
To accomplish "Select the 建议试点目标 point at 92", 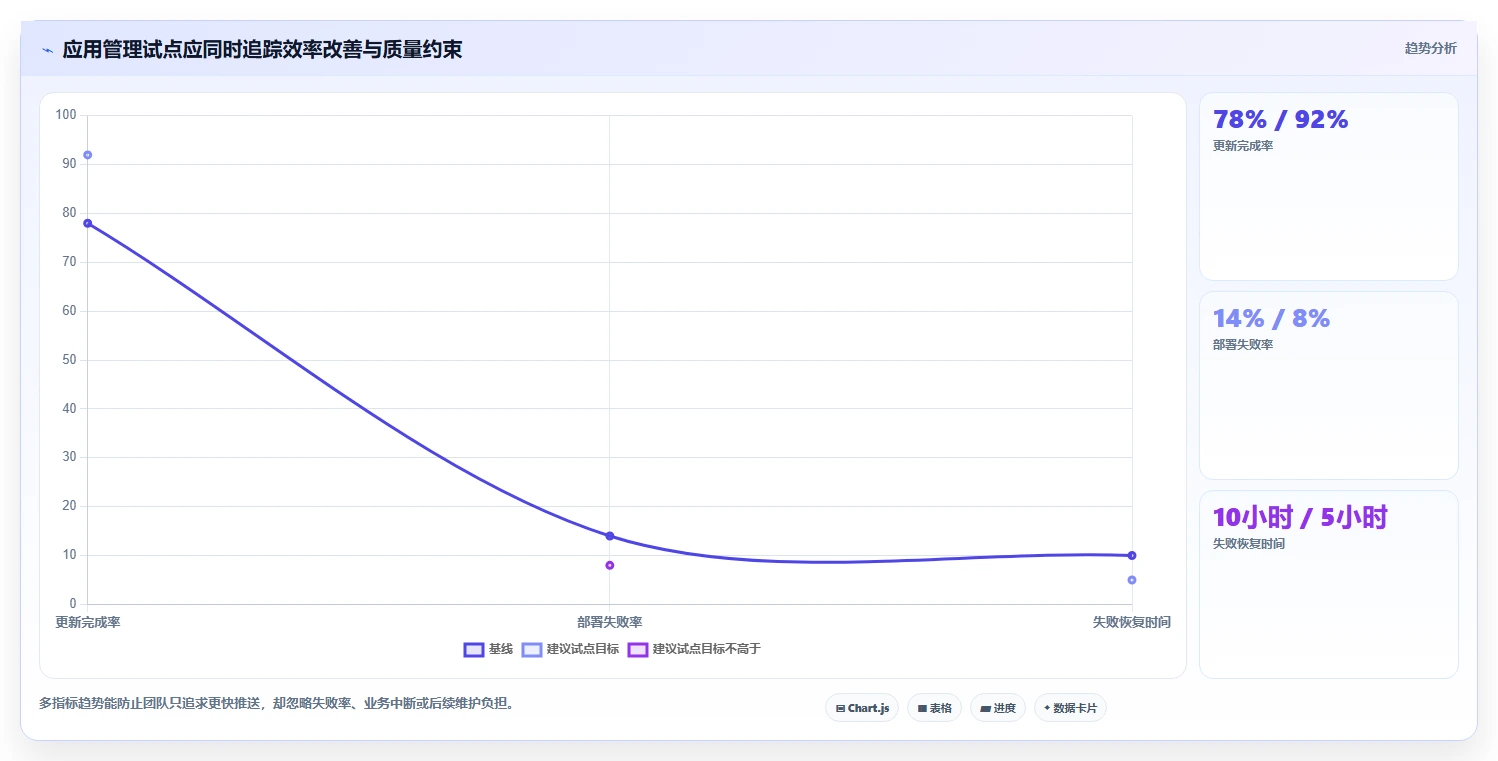I will pyautogui.click(x=88, y=155).
